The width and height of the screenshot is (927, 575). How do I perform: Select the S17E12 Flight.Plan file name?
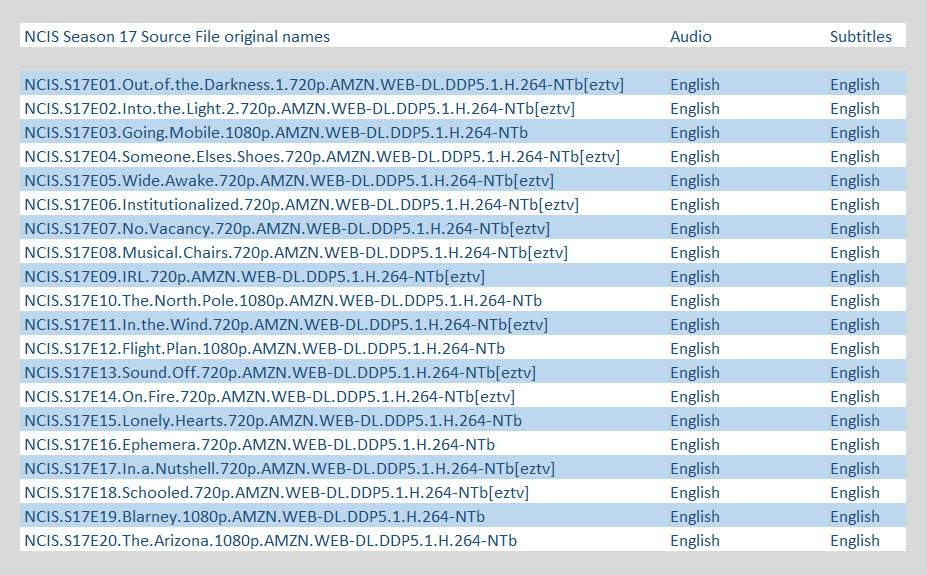[265, 349]
